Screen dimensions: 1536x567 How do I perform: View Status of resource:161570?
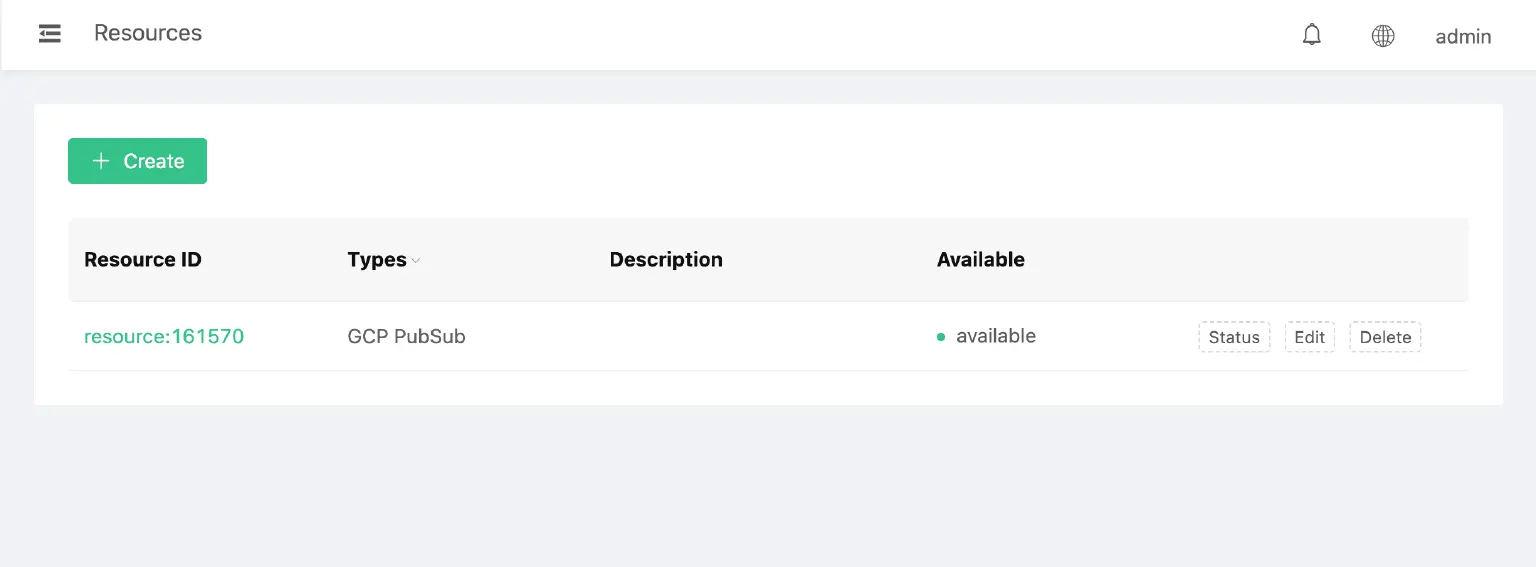pos(1234,337)
